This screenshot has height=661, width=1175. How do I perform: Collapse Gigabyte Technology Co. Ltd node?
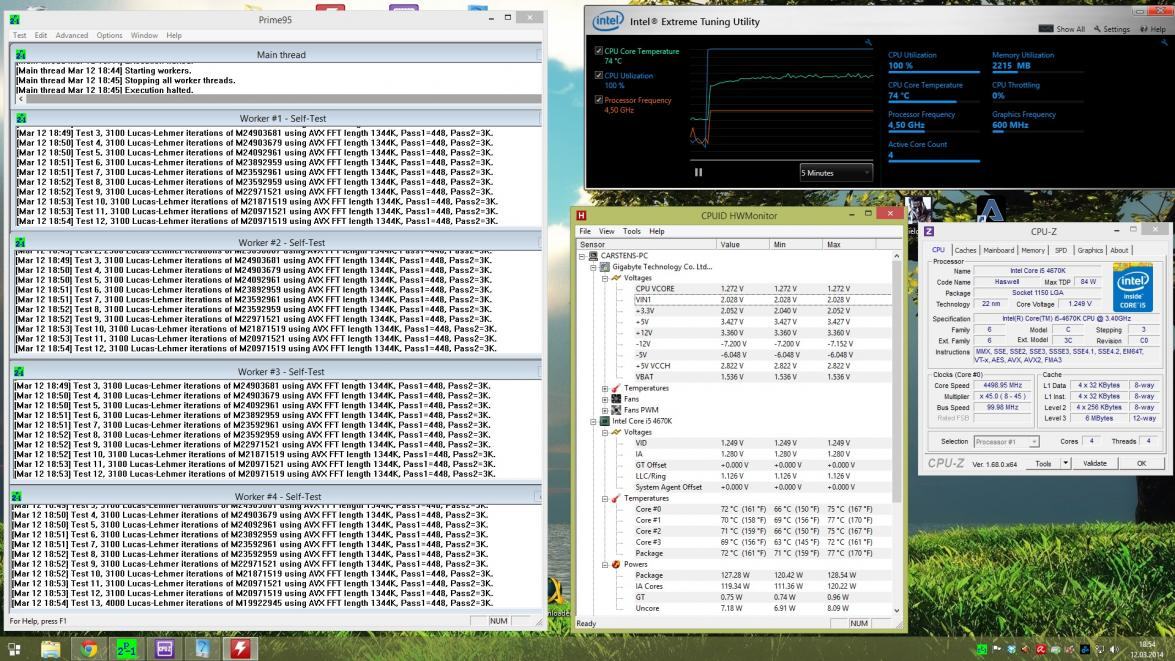pos(593,267)
